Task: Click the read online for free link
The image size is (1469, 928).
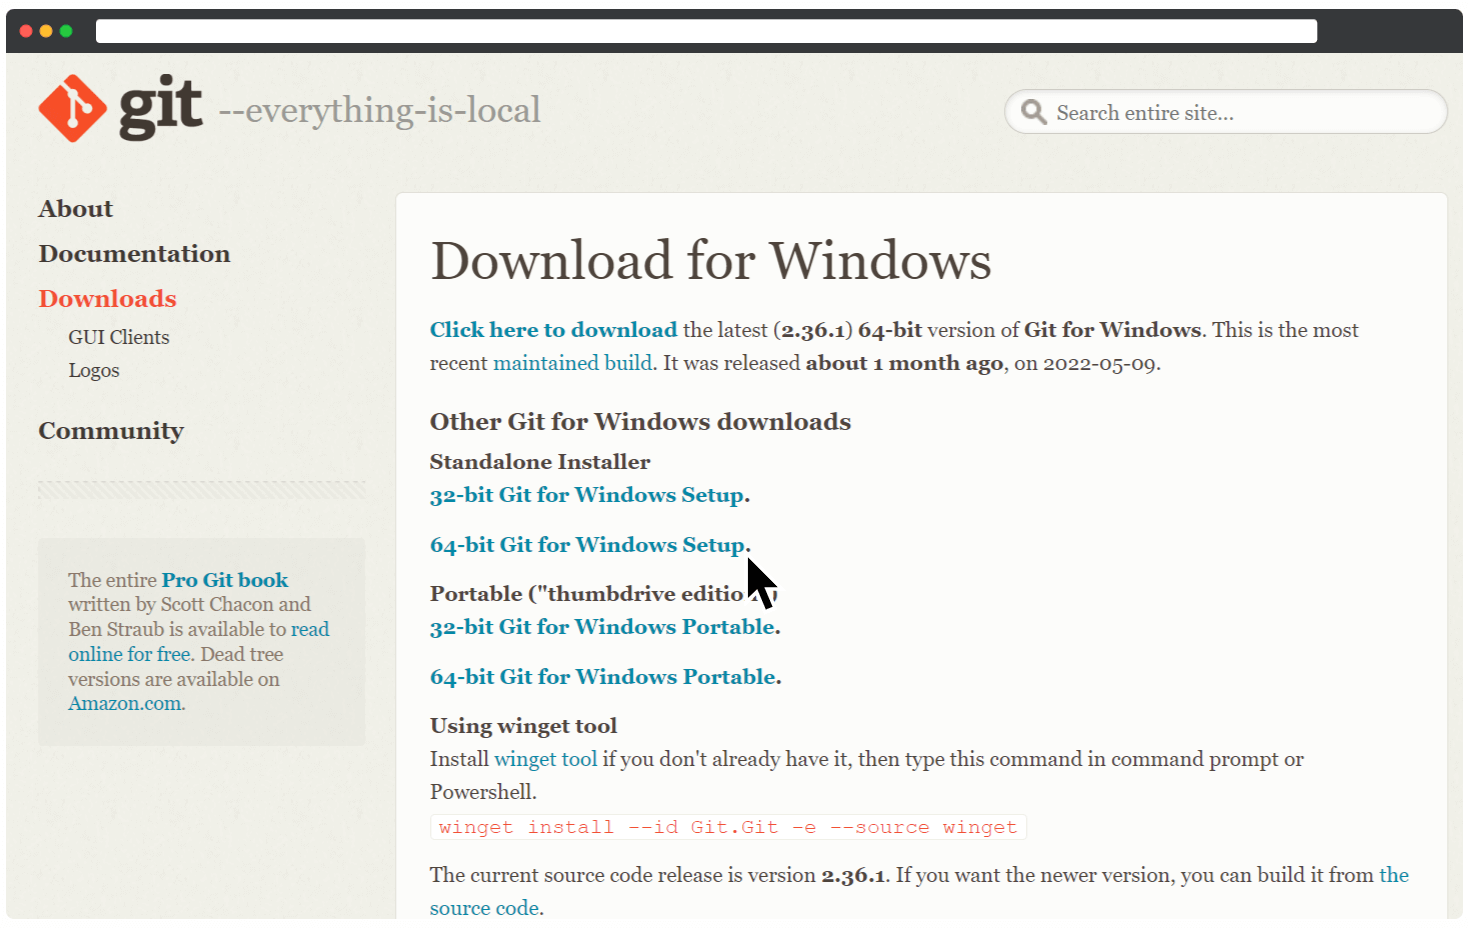Action: pyautogui.click(x=199, y=641)
